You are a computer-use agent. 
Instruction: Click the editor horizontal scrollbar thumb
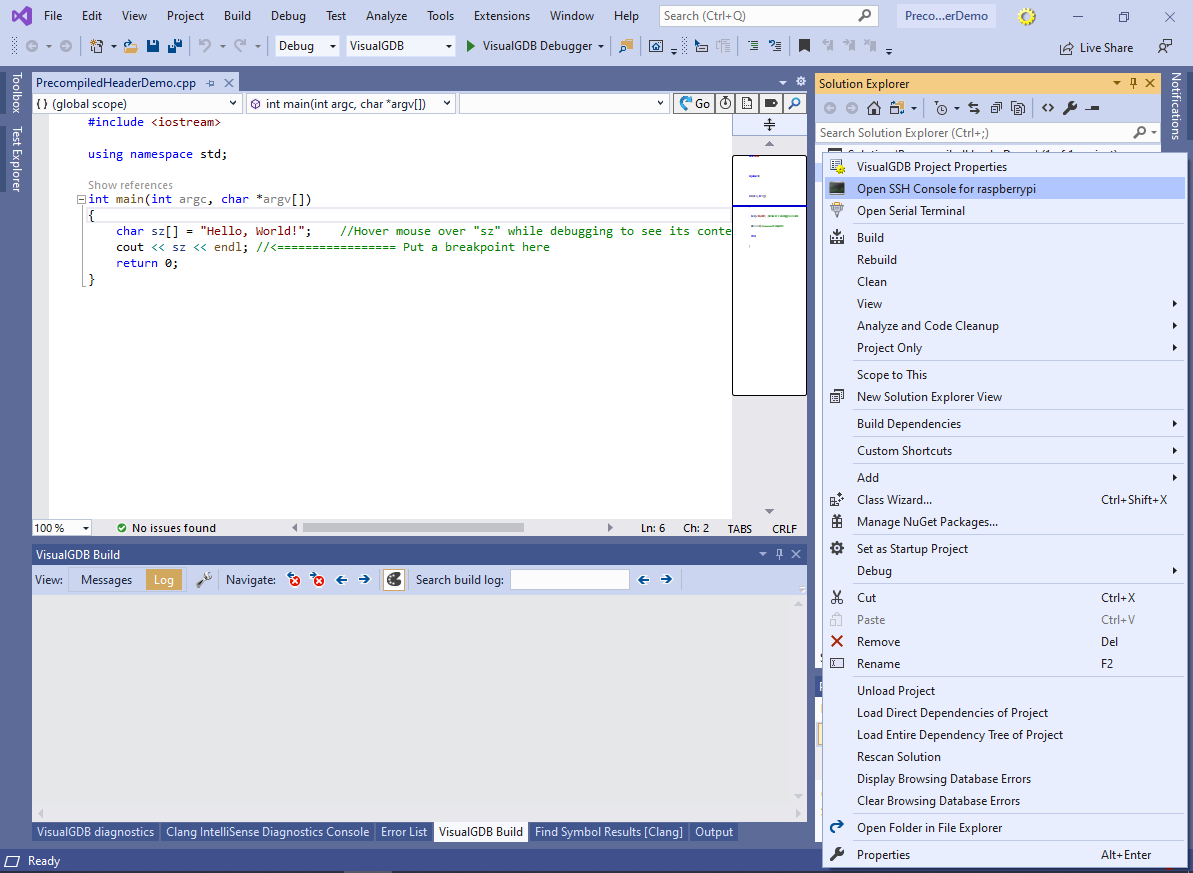413,527
